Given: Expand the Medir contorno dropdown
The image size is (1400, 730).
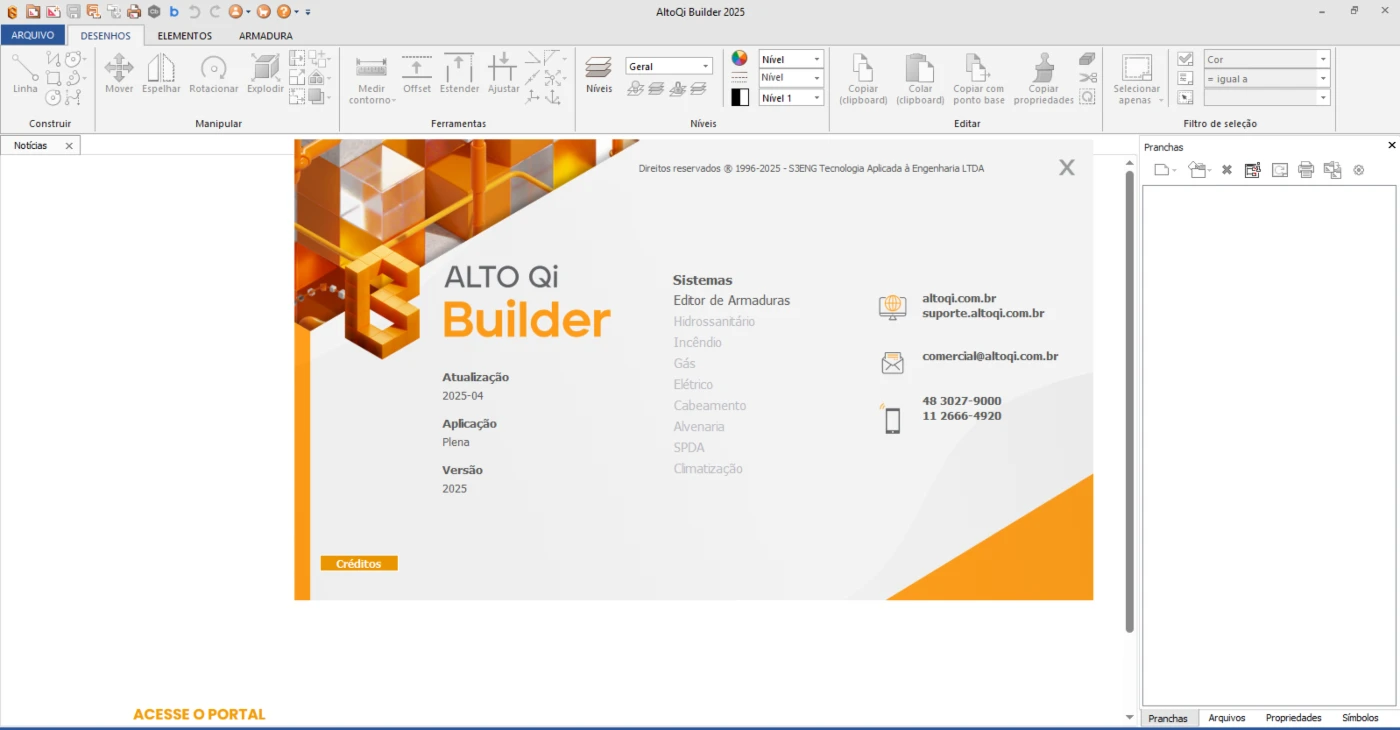Looking at the screenshot, I should coord(393,101).
